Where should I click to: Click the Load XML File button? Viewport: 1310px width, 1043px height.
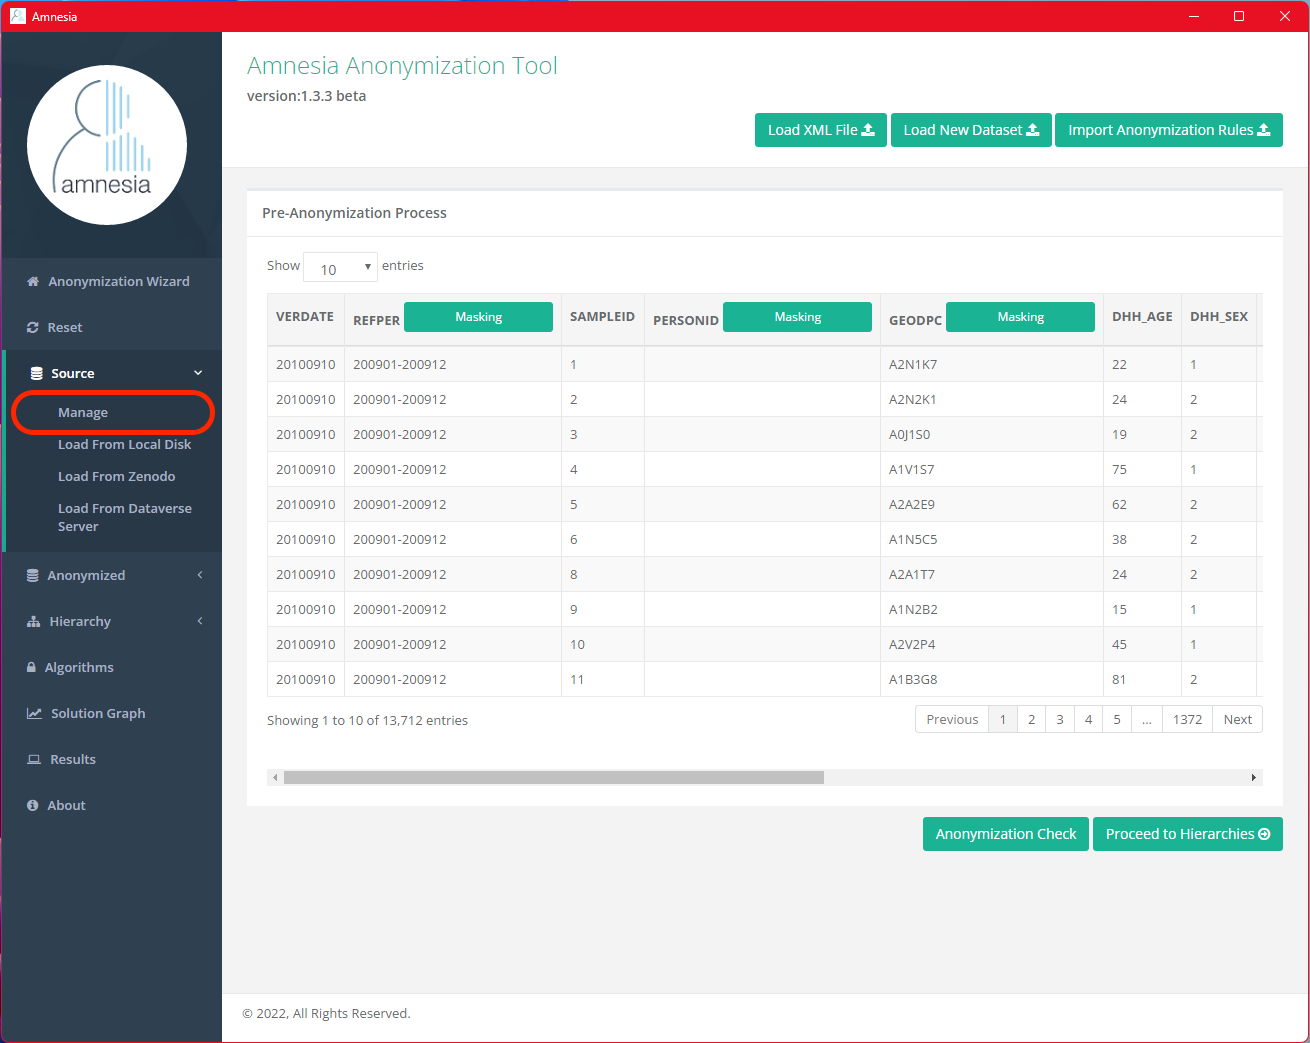(821, 130)
